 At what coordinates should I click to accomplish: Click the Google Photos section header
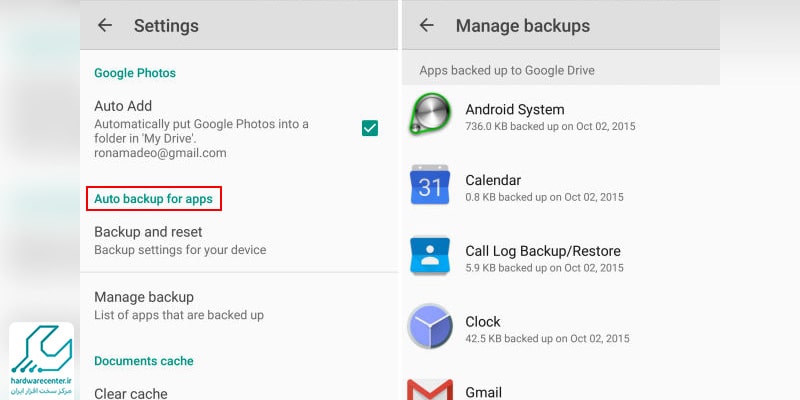click(135, 73)
